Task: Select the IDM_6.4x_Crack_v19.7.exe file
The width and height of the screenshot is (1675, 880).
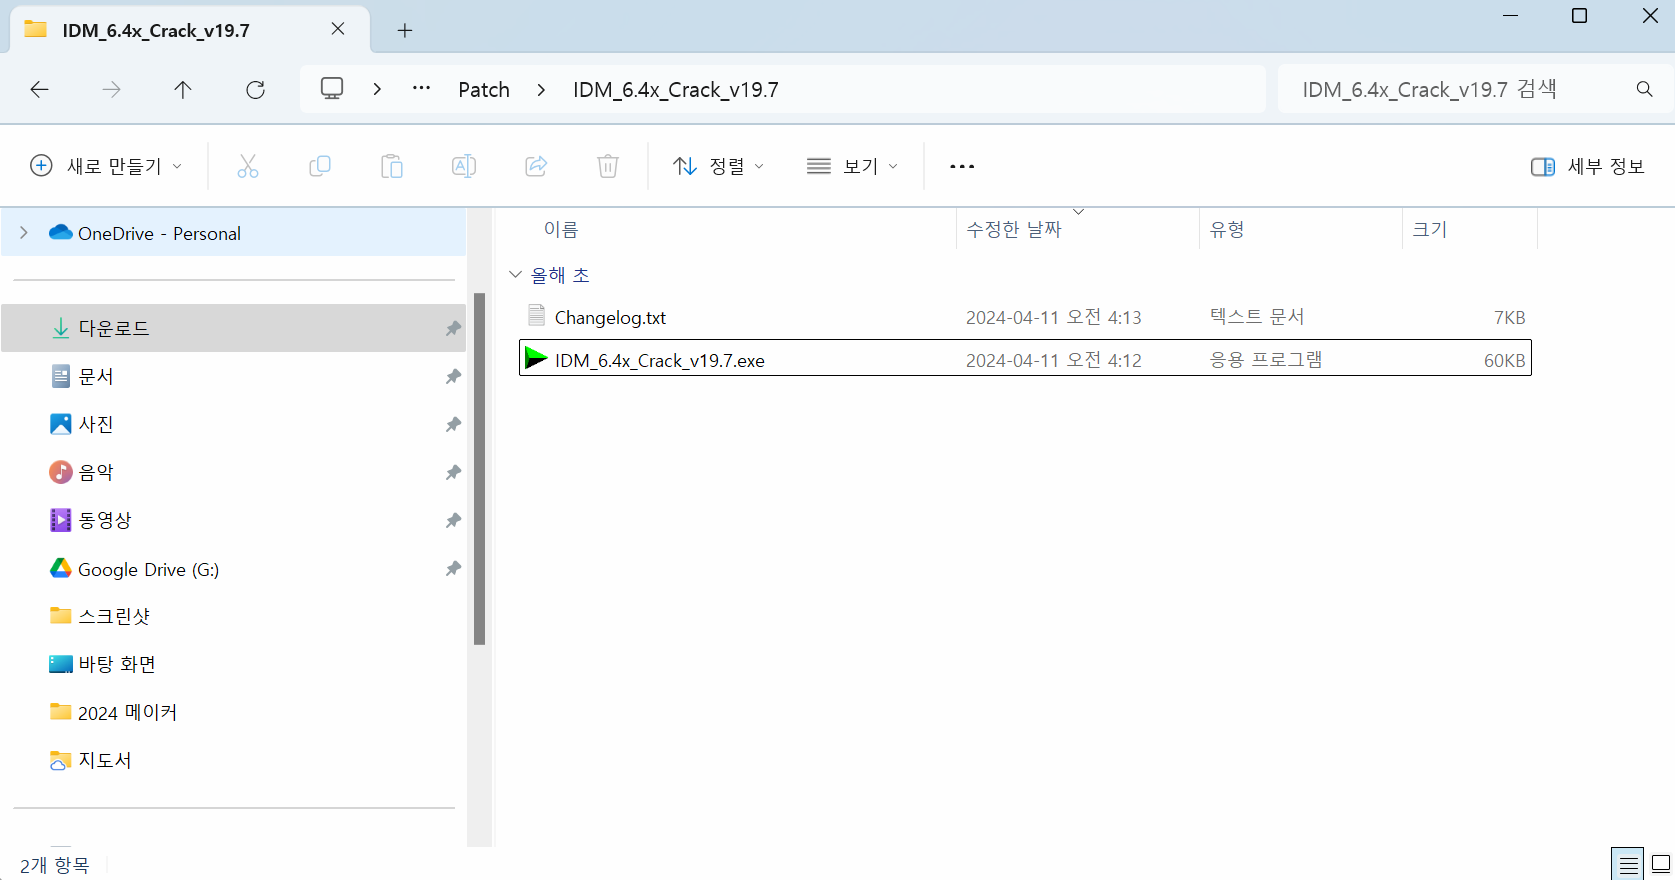Action: pos(1025,359)
